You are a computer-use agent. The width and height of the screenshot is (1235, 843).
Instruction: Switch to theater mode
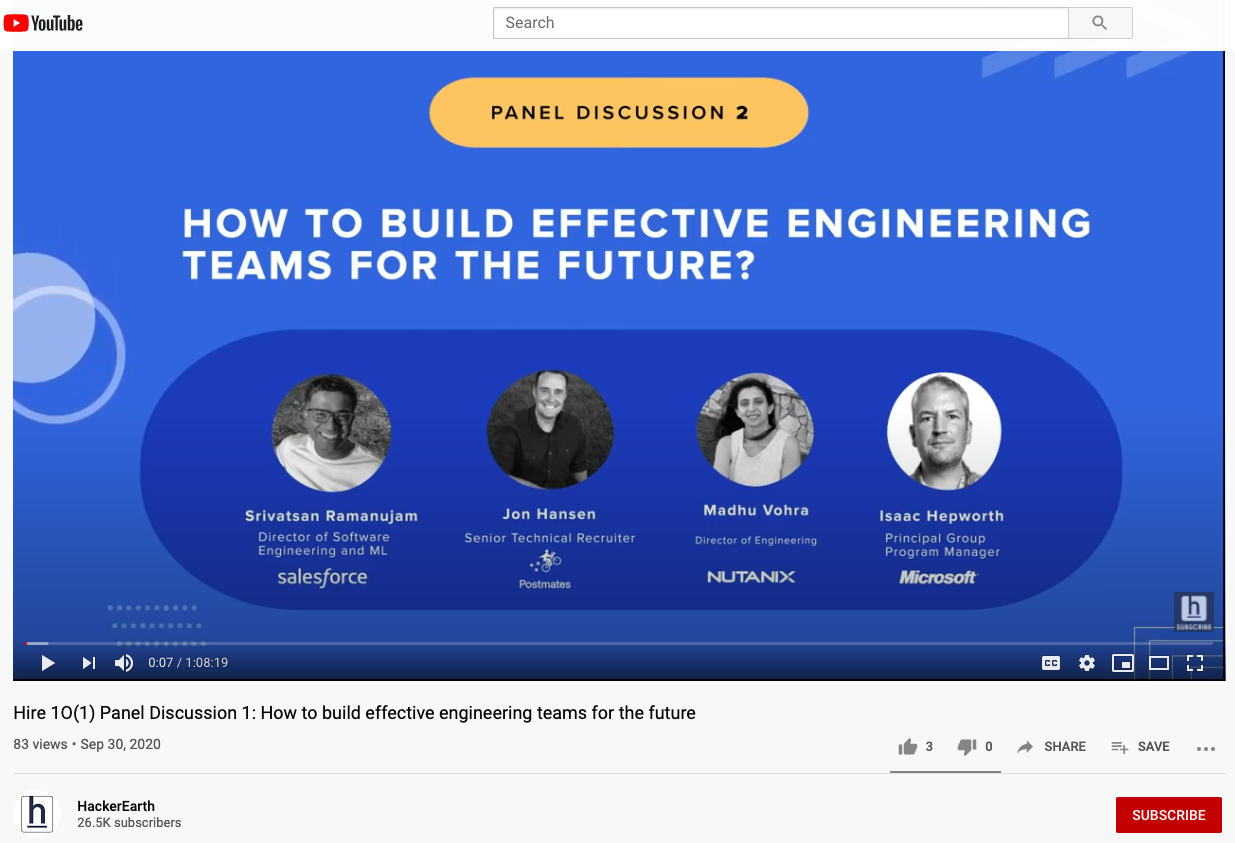[1159, 662]
